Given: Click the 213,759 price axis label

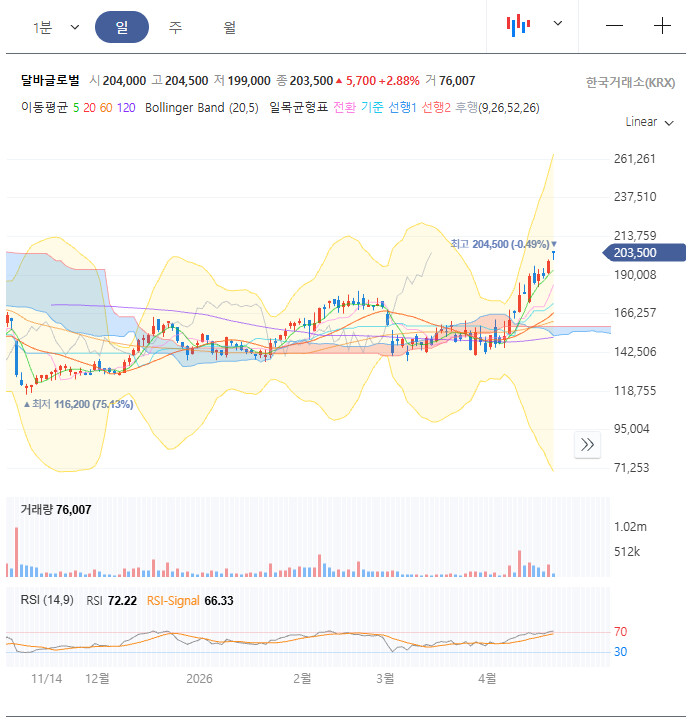Looking at the screenshot, I should pyautogui.click(x=635, y=236).
